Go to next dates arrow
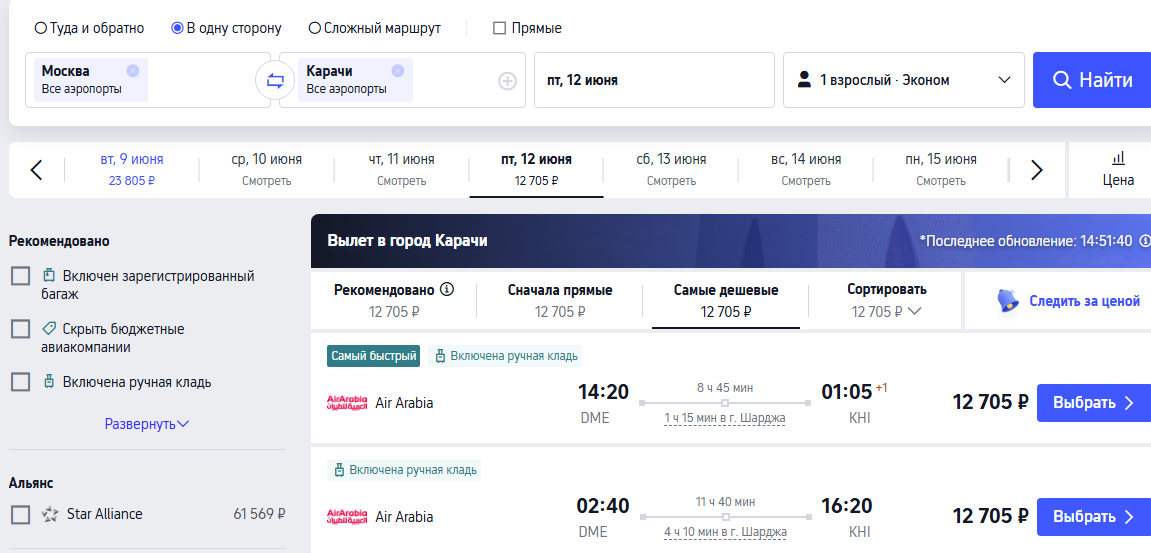This screenshot has width=1151, height=553. coord(1036,170)
